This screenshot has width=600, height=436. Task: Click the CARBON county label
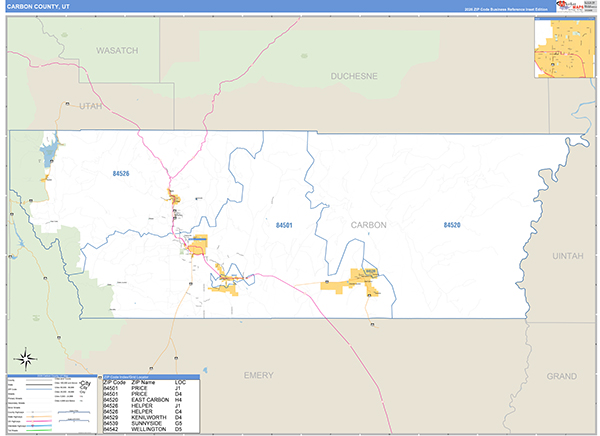coord(368,225)
